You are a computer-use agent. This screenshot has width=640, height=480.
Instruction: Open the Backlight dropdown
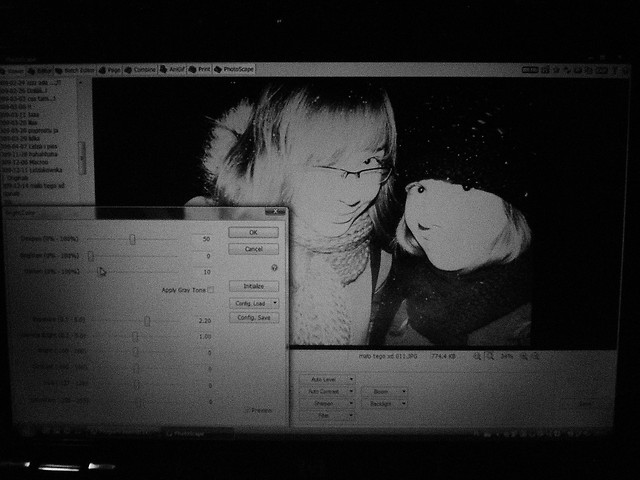(x=384, y=404)
